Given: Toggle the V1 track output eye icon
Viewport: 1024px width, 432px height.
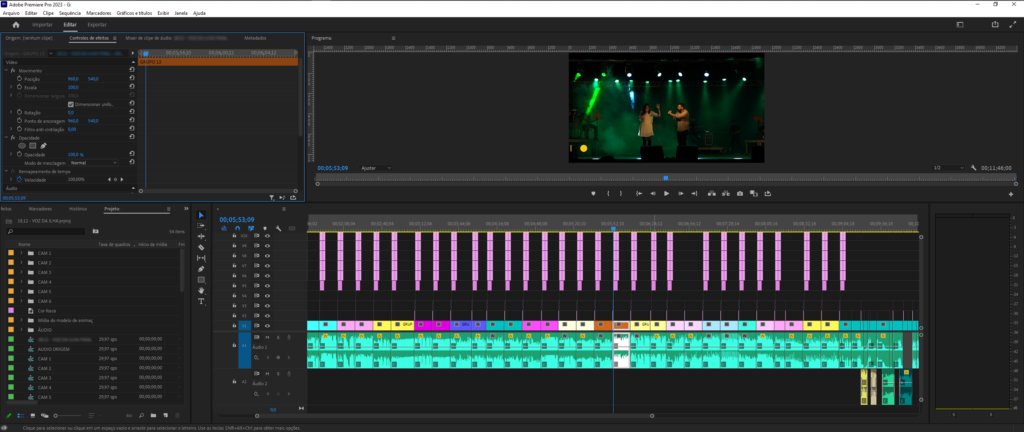Looking at the screenshot, I should click(x=267, y=326).
